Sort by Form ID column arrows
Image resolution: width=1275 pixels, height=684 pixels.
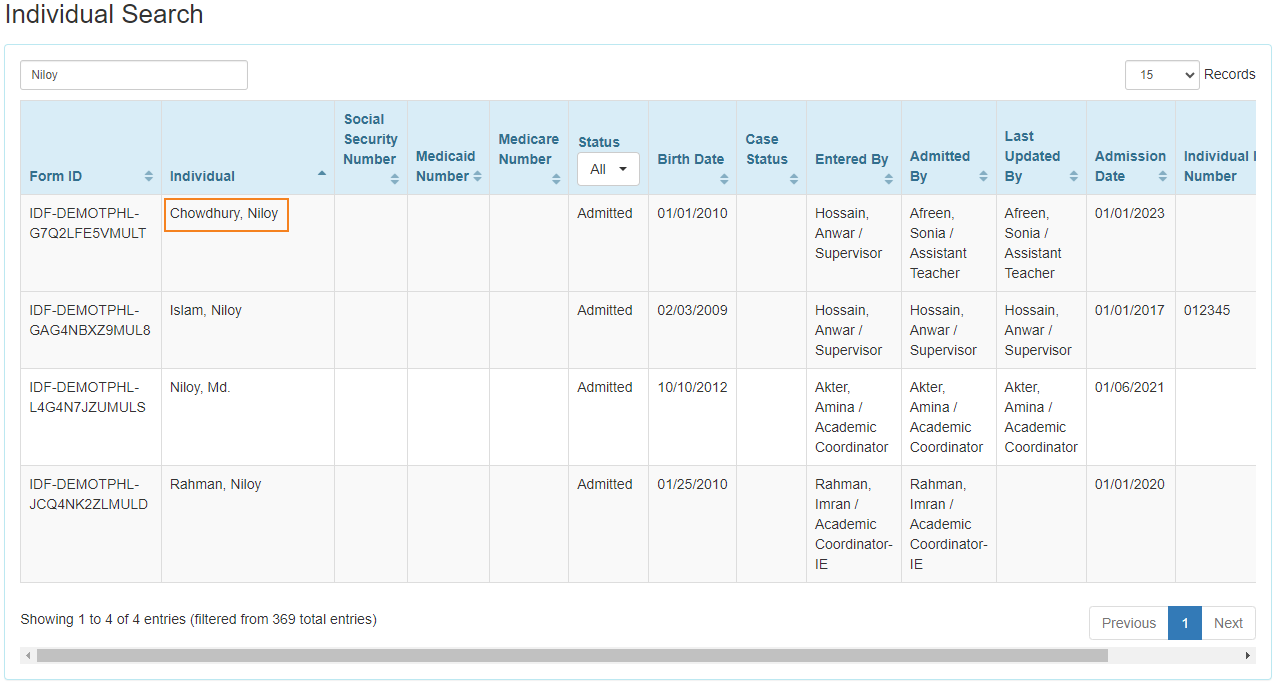click(149, 176)
